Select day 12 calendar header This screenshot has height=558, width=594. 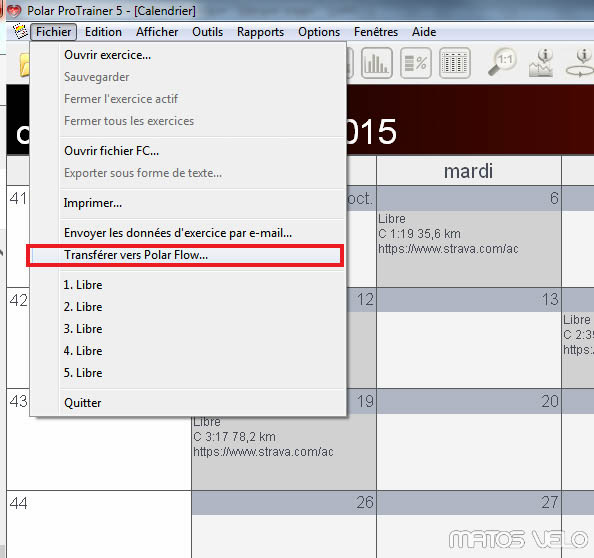coord(361,300)
